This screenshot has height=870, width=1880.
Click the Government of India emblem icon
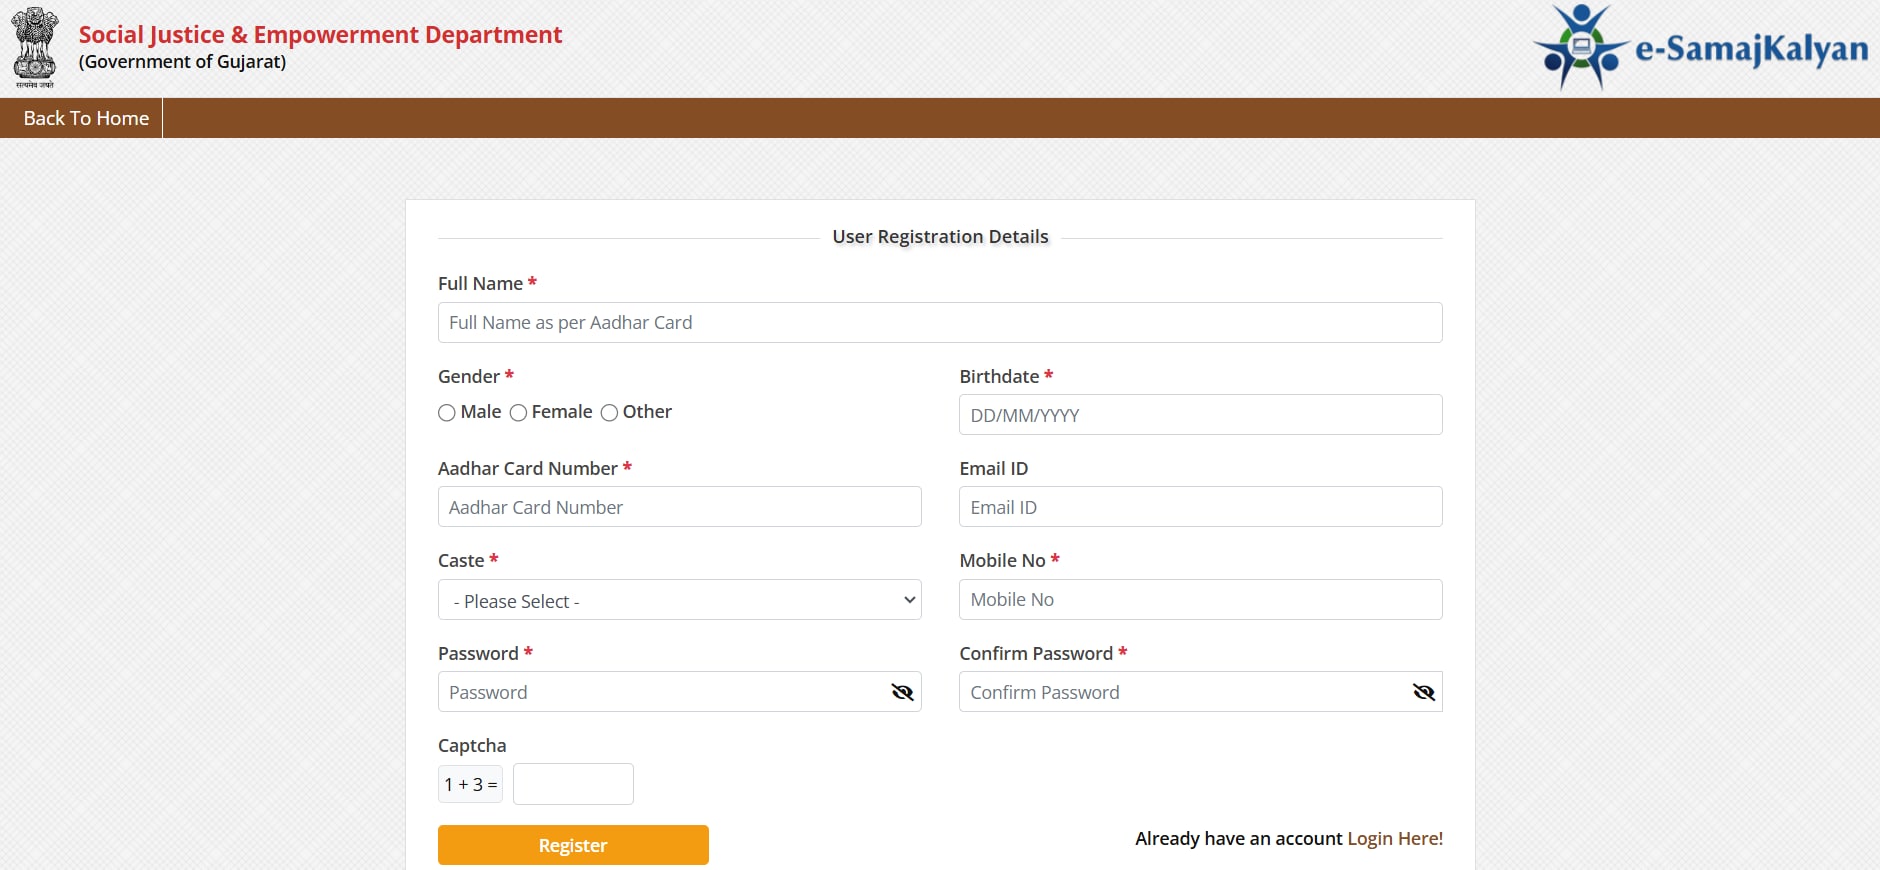click(35, 47)
